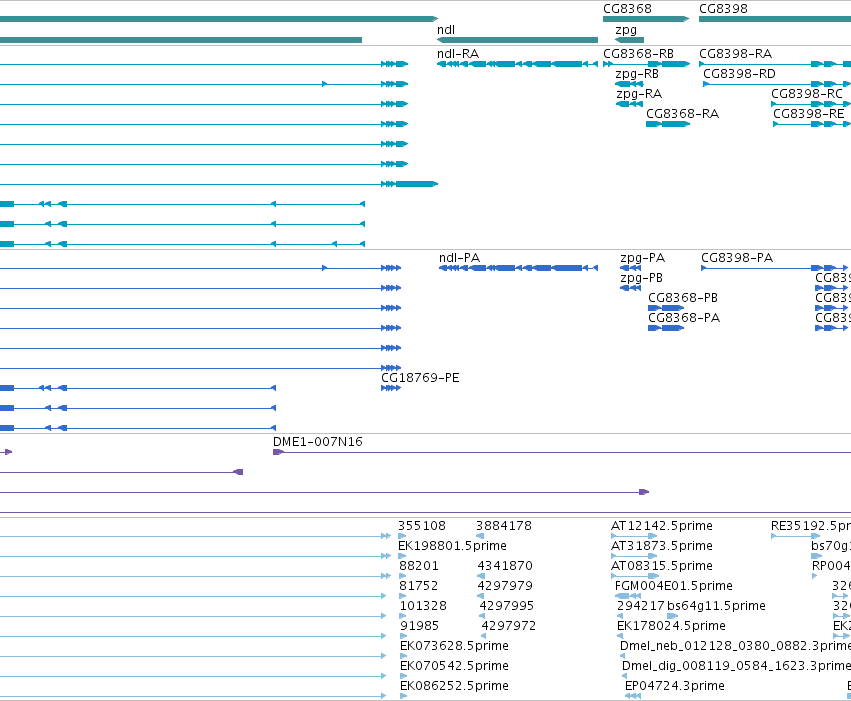
Task: Select EST feature 91985
Action: 419,626
